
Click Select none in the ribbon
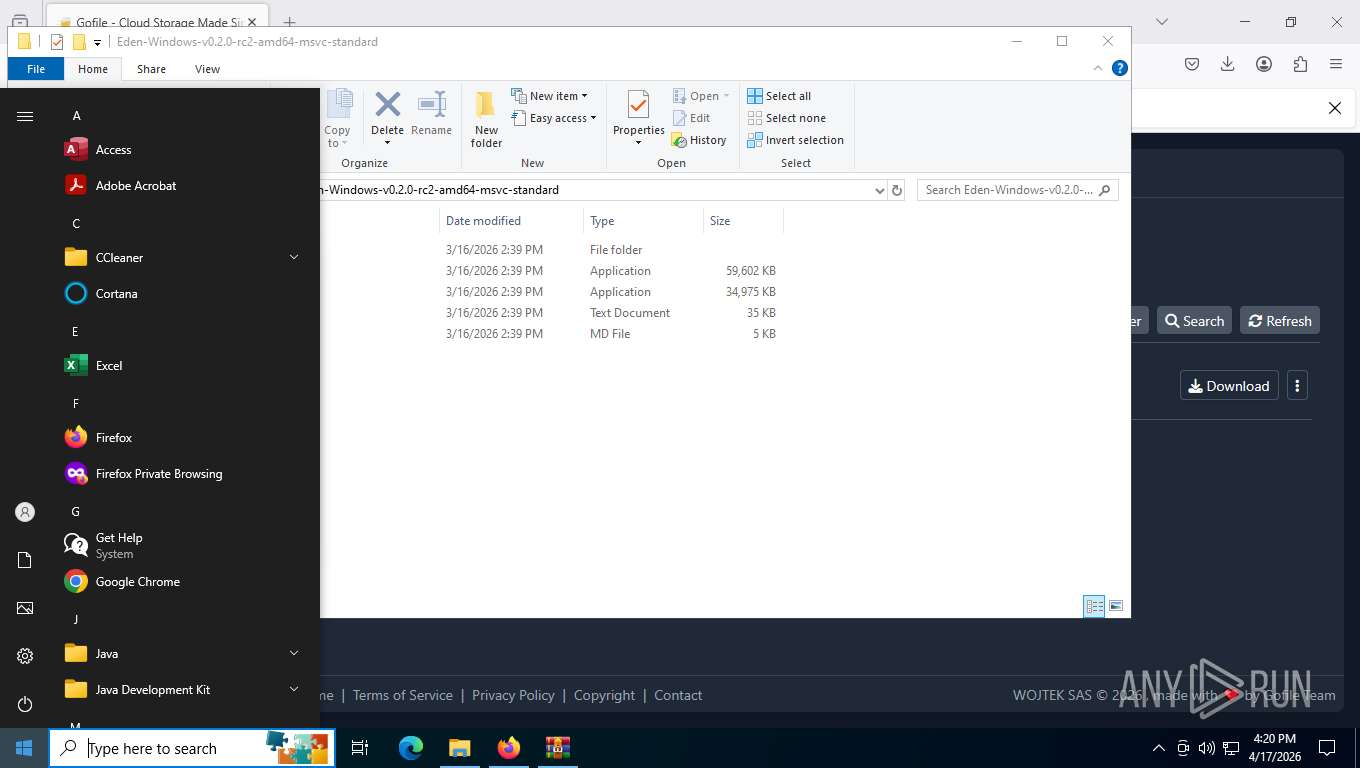pos(786,118)
